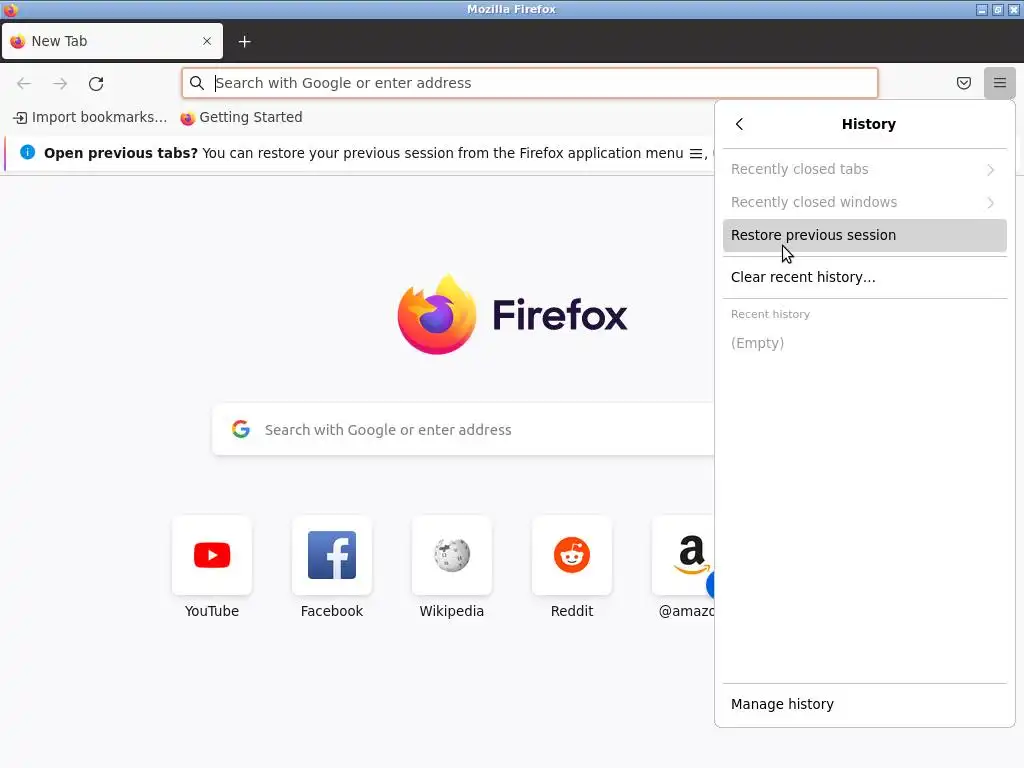Click Google logo in page search box

tap(241, 429)
